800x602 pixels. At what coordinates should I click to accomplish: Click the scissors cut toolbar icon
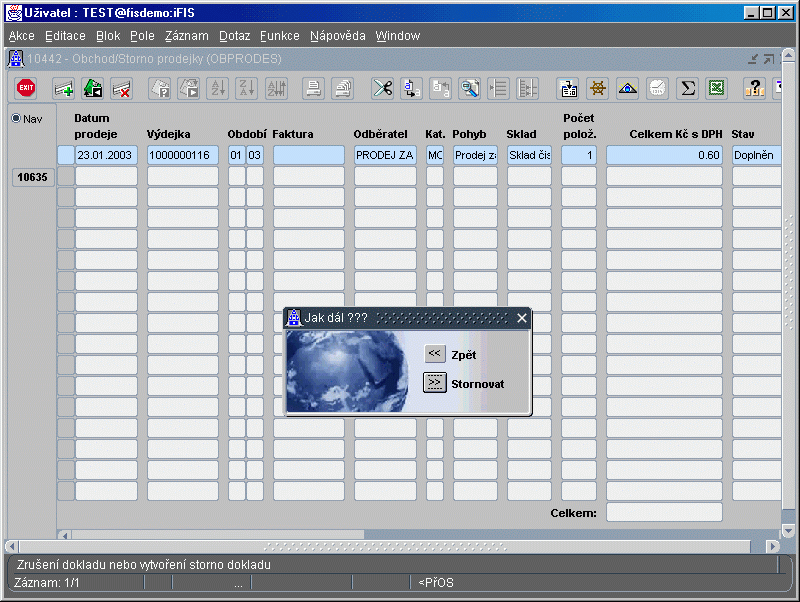(382, 88)
